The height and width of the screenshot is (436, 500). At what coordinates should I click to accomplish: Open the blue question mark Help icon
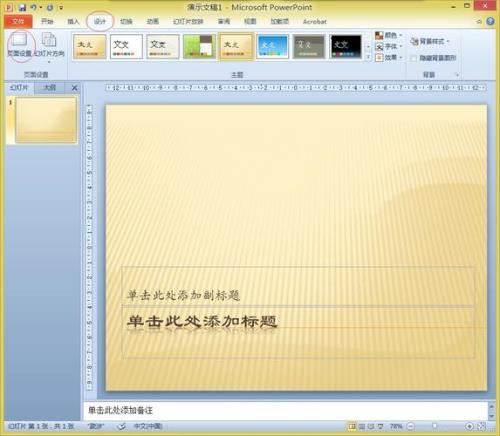click(490, 21)
